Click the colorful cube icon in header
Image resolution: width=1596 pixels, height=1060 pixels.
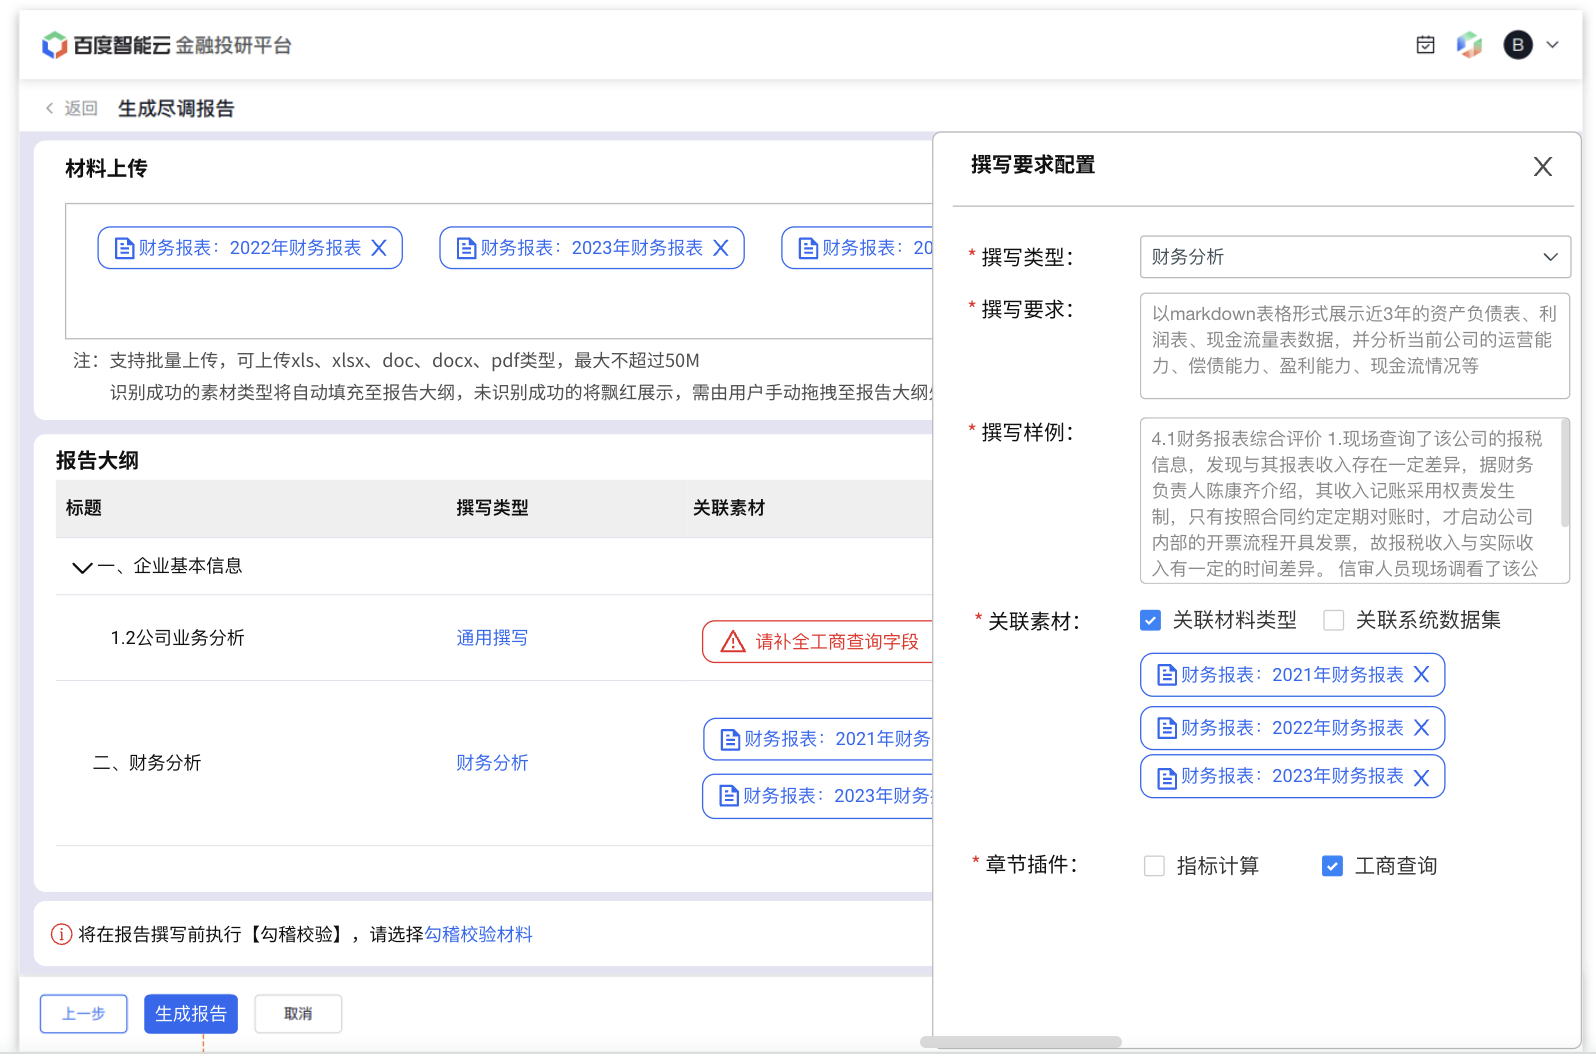tap(1469, 45)
